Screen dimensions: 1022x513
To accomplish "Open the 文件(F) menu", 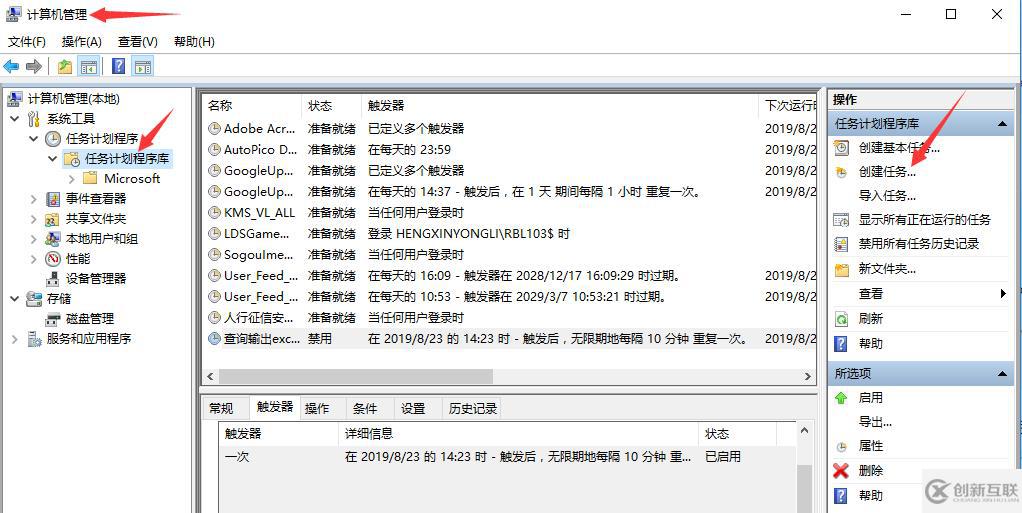I will point(27,42).
